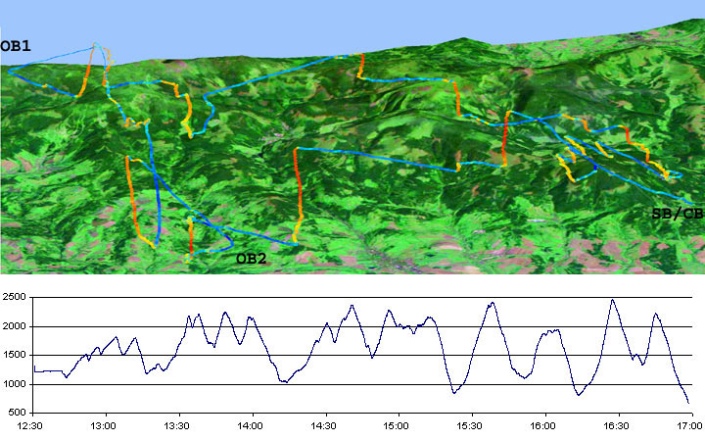The height and width of the screenshot is (441, 705).
Task: Click the OB2 label on the terrain map
Action: point(251,259)
